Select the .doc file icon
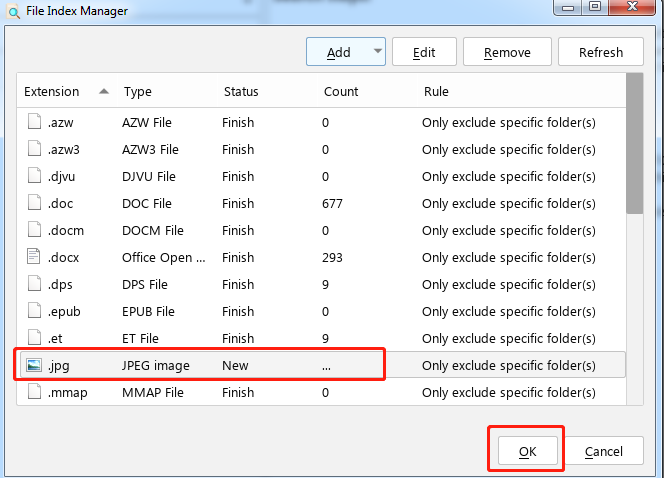The height and width of the screenshot is (478, 664). [x=34, y=203]
